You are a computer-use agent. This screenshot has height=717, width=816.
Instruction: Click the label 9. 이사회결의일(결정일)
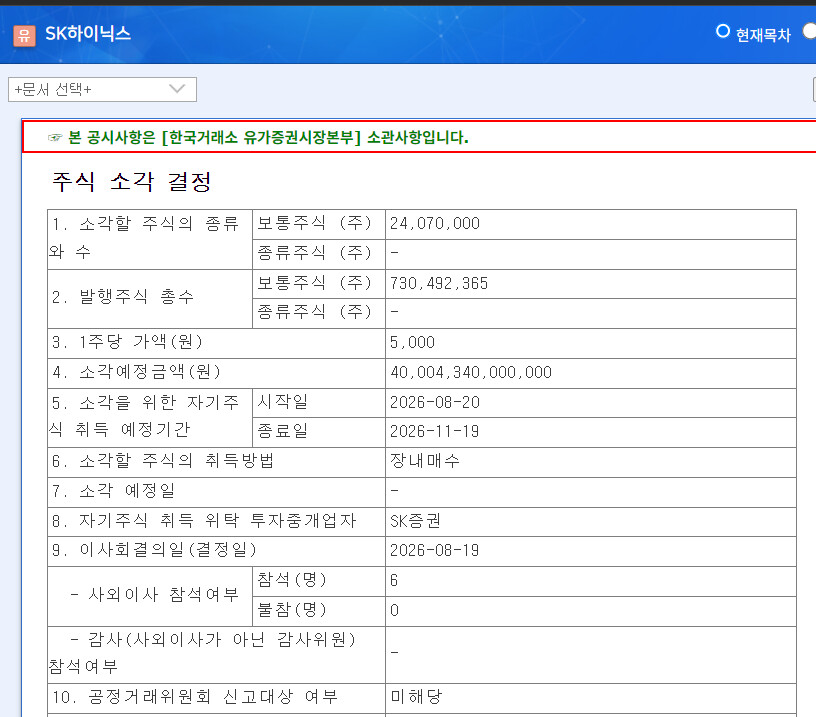click(x=154, y=550)
